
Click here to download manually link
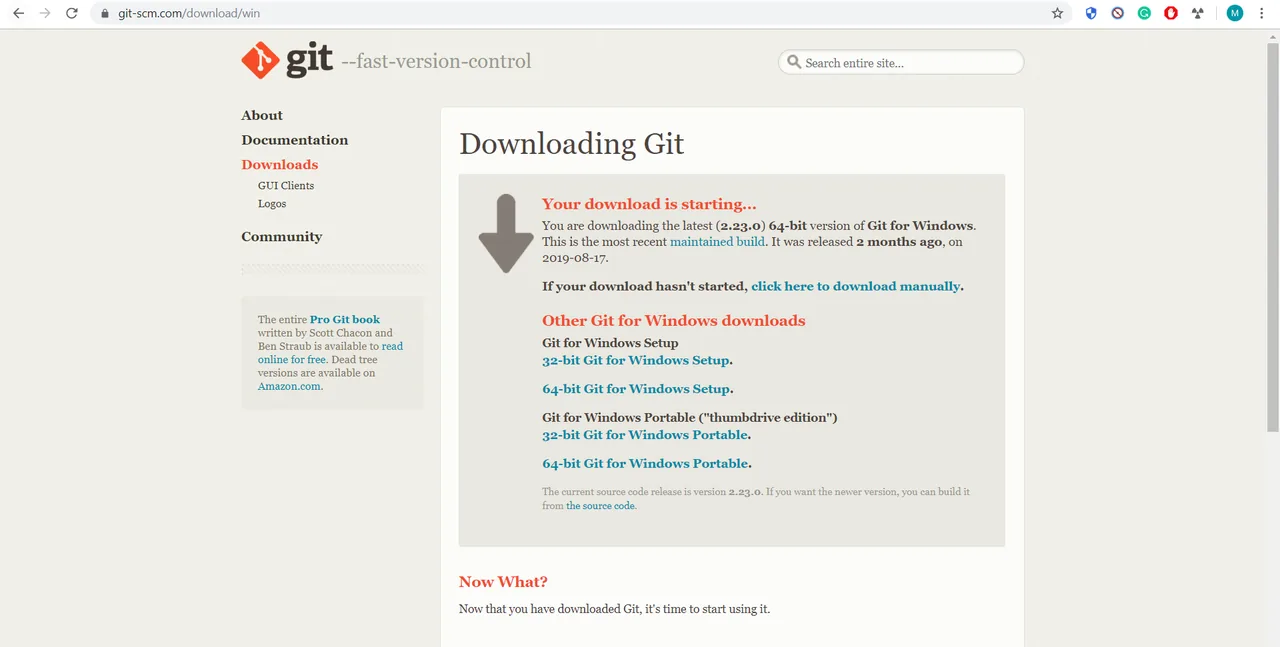point(856,286)
